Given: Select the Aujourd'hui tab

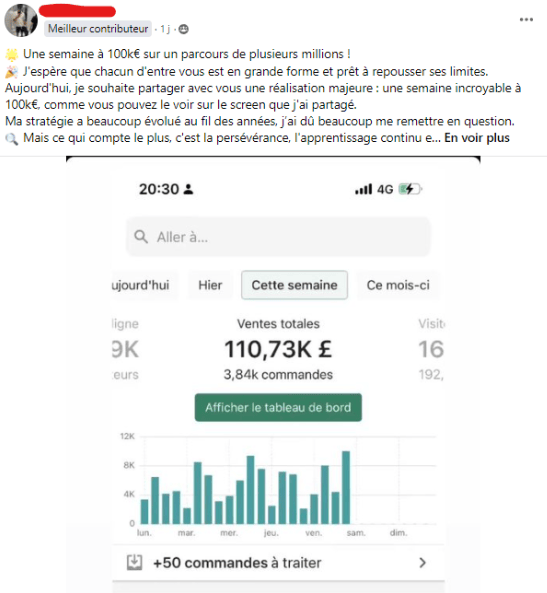Looking at the screenshot, I should tap(145, 285).
